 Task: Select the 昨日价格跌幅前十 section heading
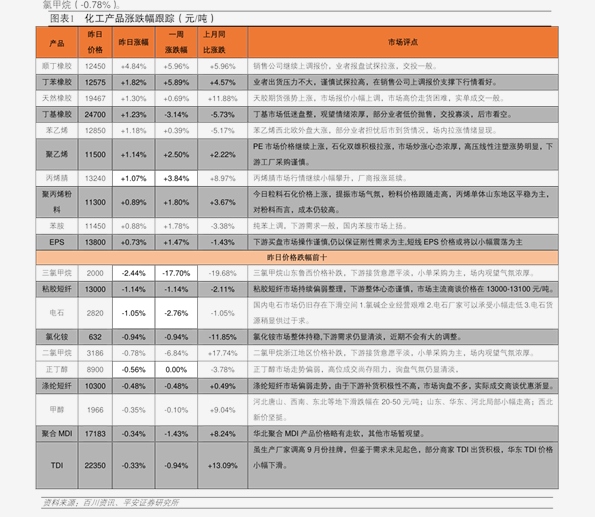(x=297, y=257)
